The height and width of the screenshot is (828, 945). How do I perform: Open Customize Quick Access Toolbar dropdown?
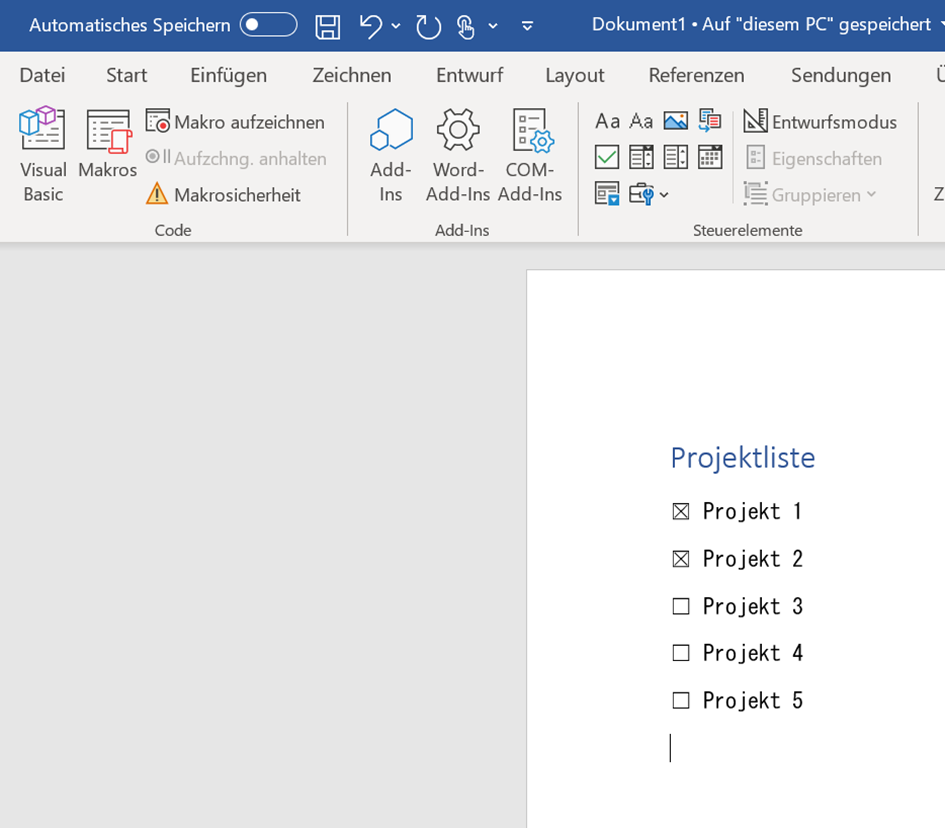pos(527,26)
